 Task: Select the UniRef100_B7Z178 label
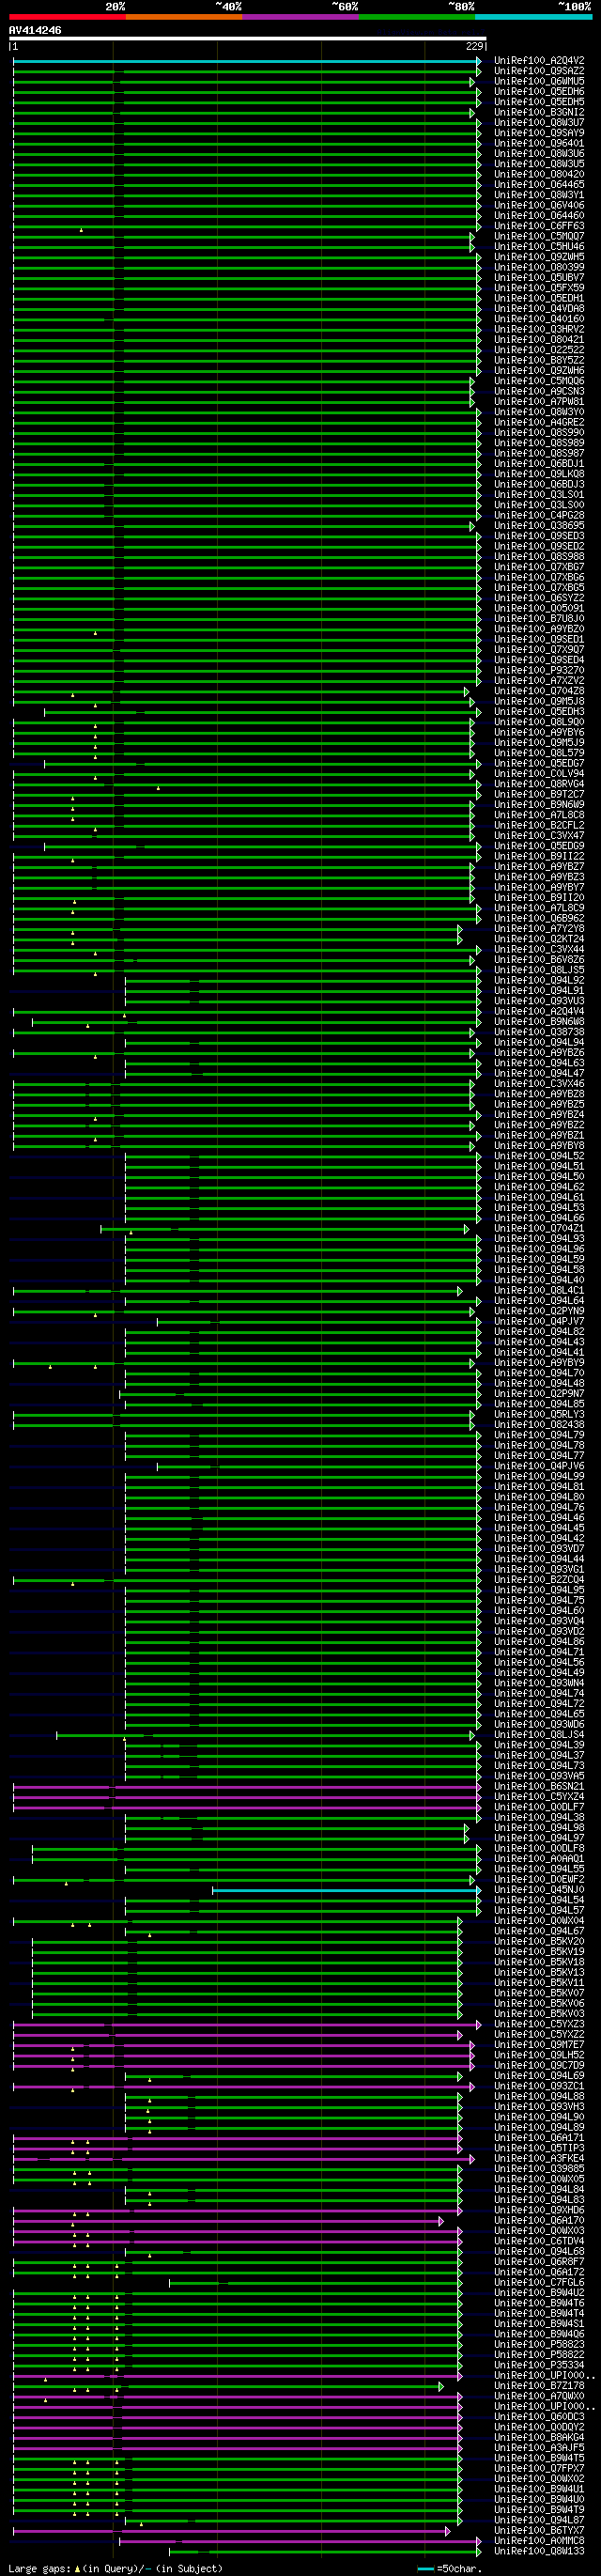(x=539, y=2387)
